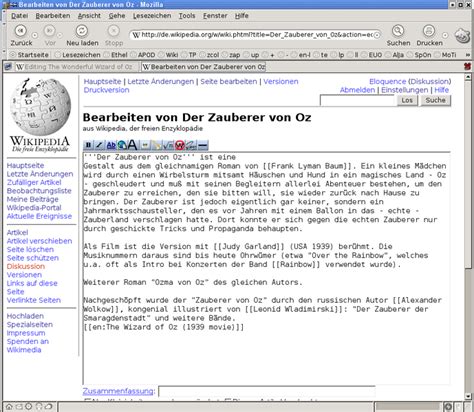Open IRC chat status bar icon

(x=49, y=407)
